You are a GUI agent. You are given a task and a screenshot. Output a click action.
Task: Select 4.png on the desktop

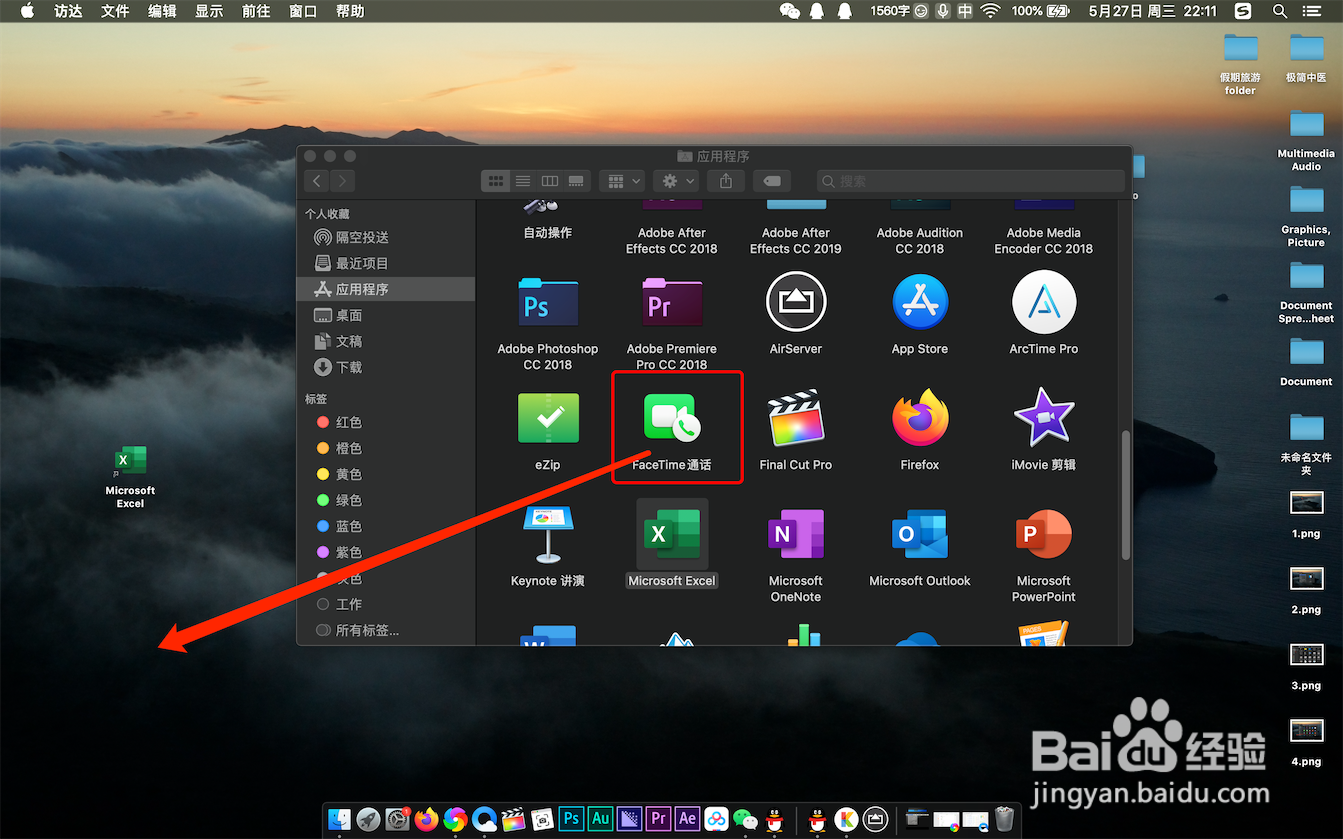(x=1306, y=742)
